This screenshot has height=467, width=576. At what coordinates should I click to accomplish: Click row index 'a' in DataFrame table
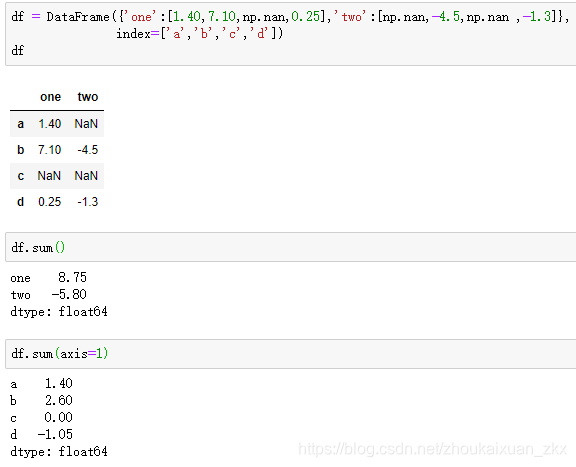point(21,124)
